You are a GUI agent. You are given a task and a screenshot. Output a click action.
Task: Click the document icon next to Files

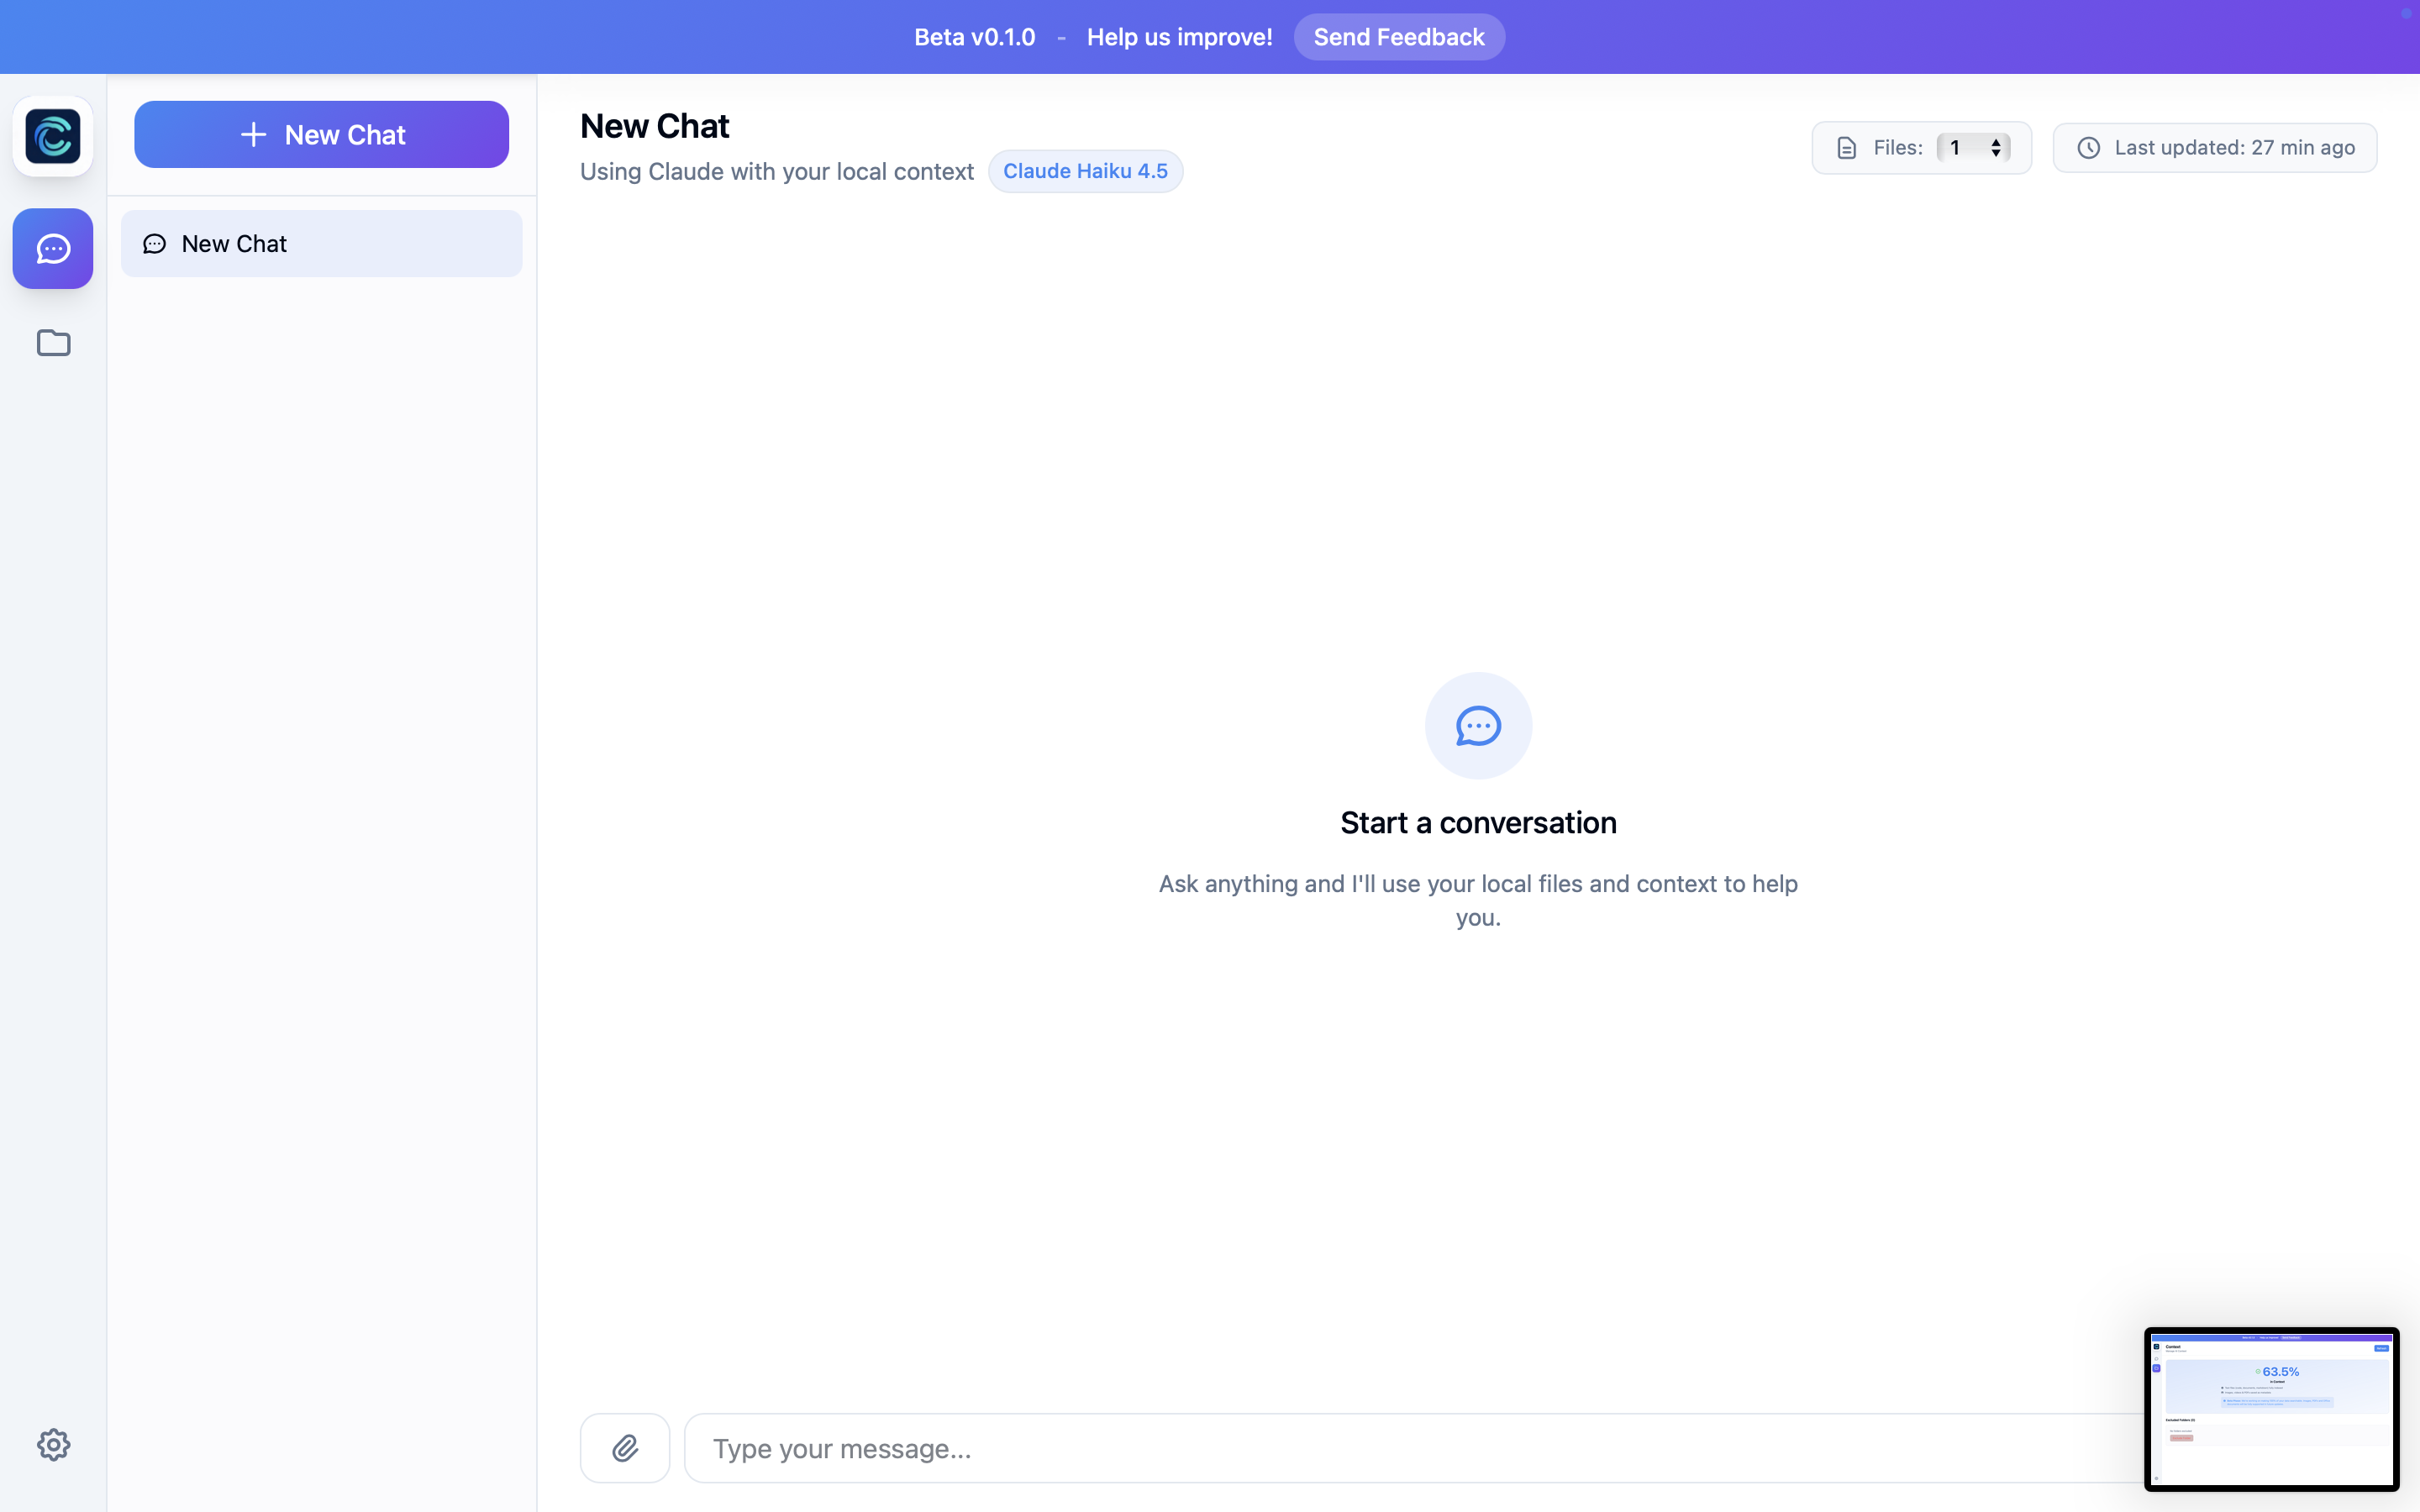[1845, 147]
